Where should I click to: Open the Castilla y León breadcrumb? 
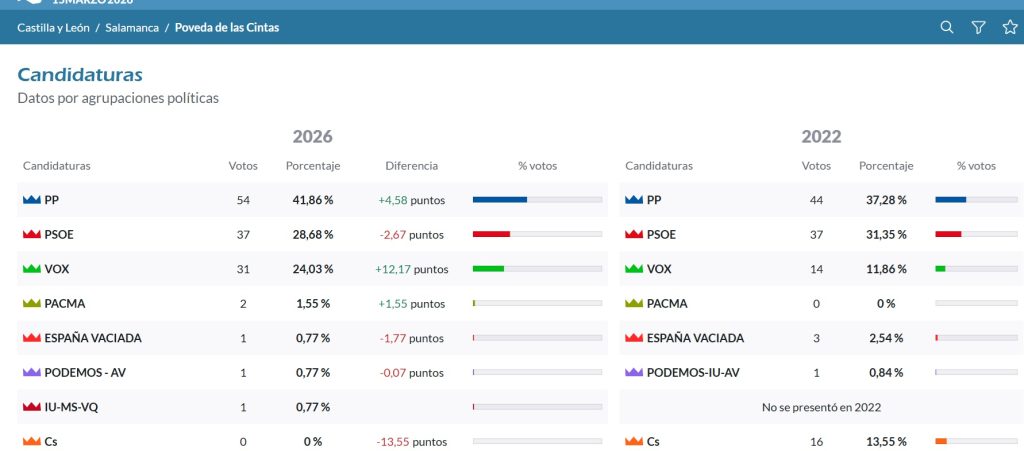point(54,28)
